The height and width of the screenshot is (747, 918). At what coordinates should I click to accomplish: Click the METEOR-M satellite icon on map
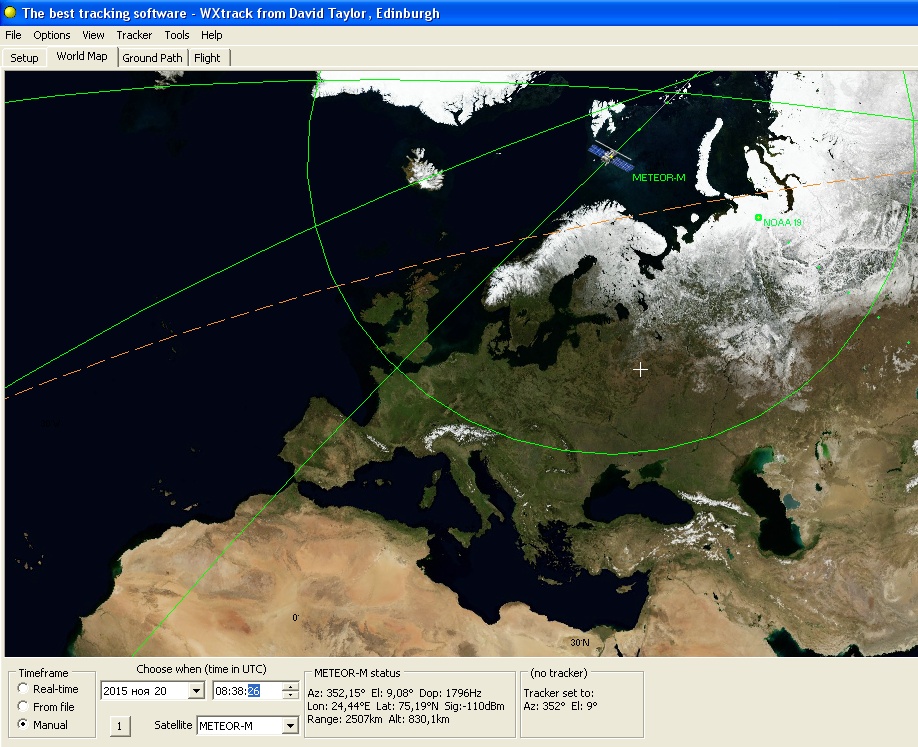pyautogui.click(x=610, y=156)
